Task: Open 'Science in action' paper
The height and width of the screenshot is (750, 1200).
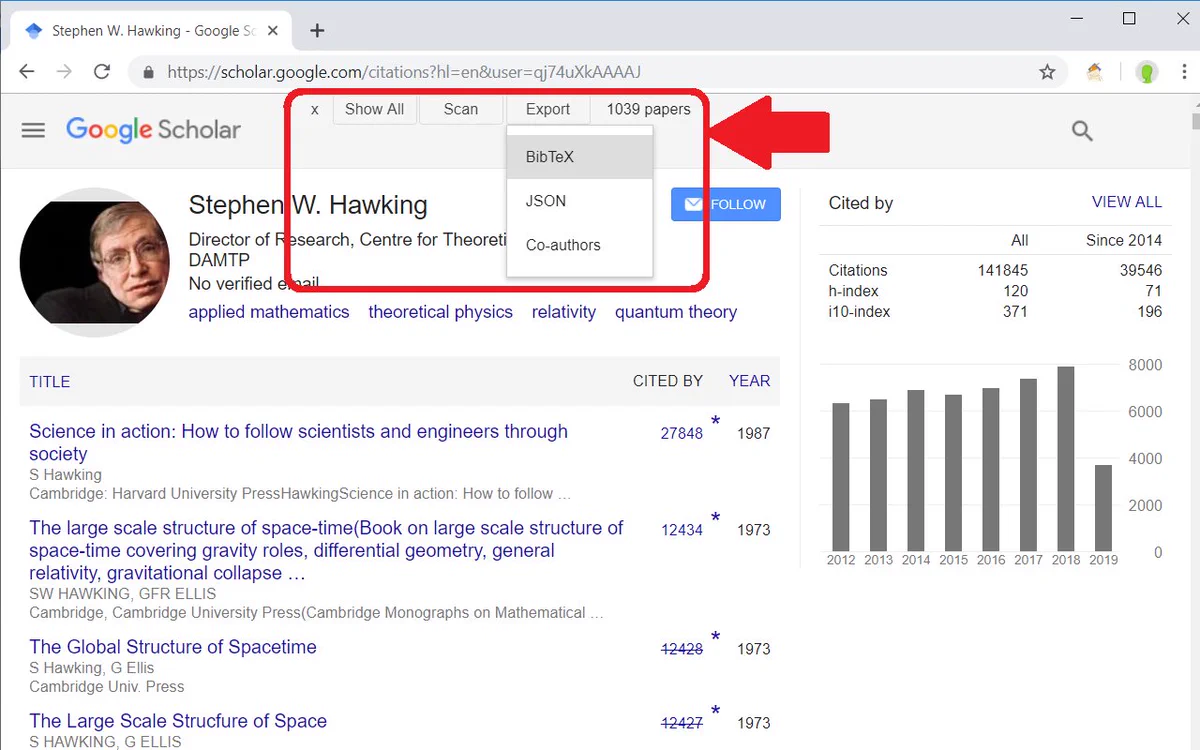Action: point(298,442)
